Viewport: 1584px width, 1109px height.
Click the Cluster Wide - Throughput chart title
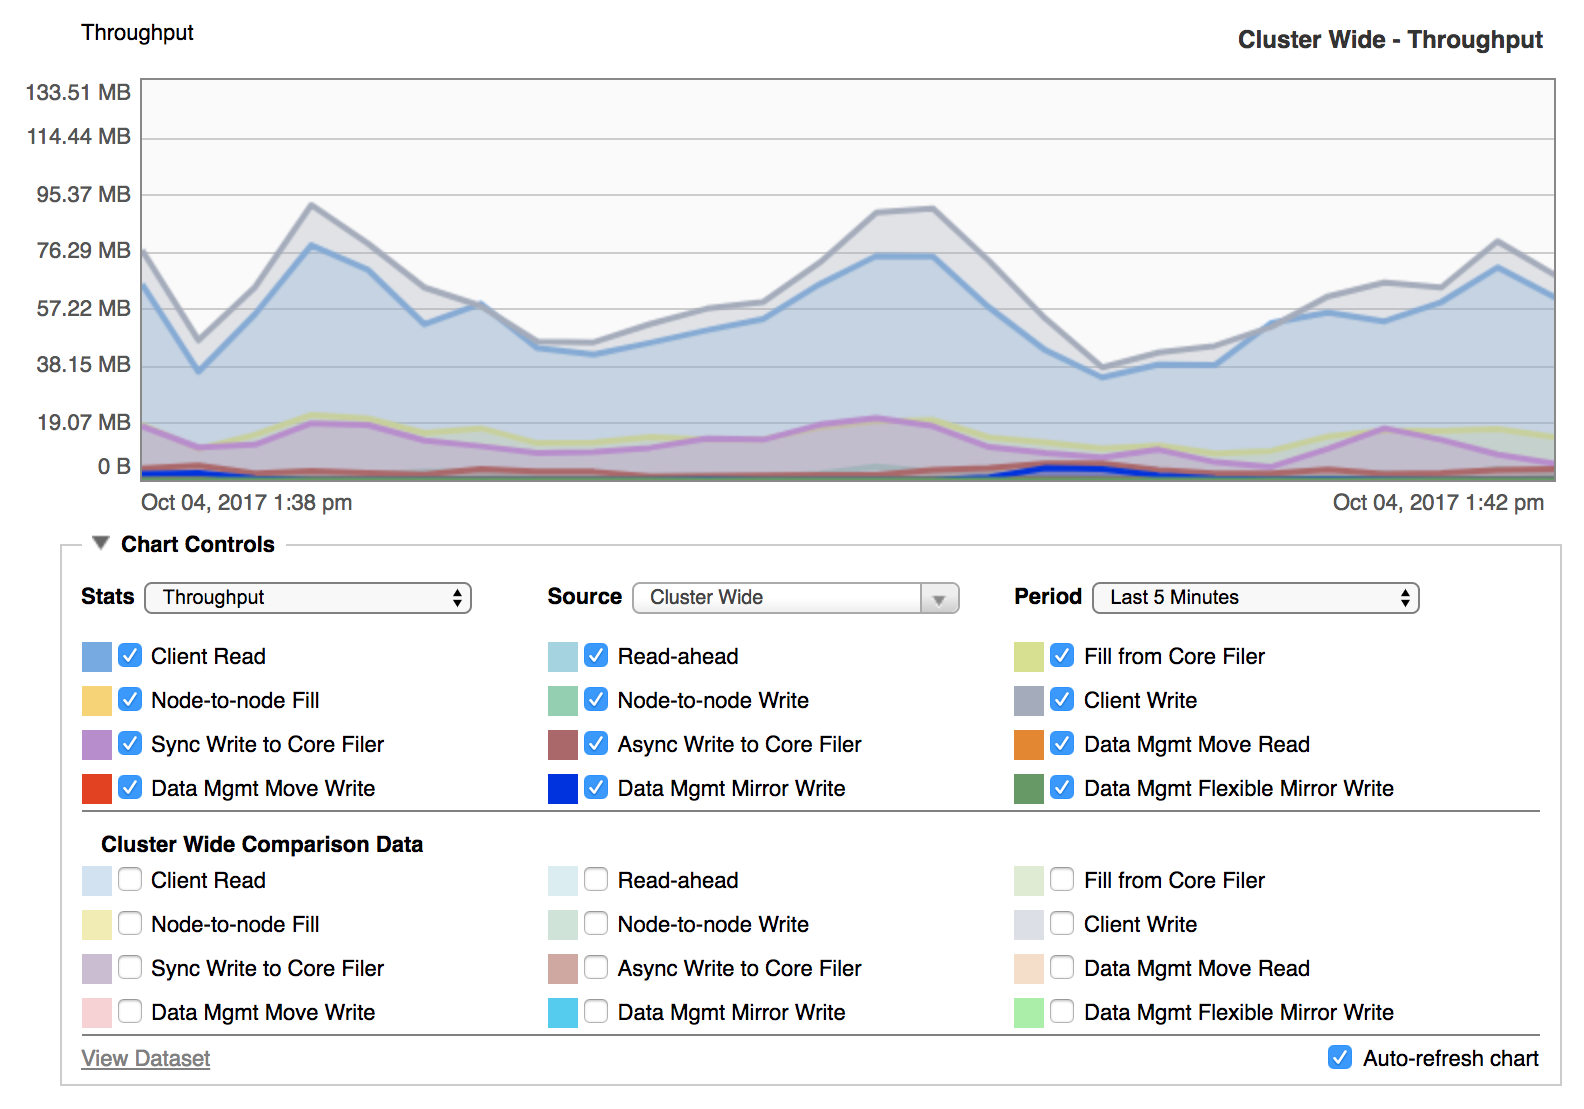tap(1390, 40)
